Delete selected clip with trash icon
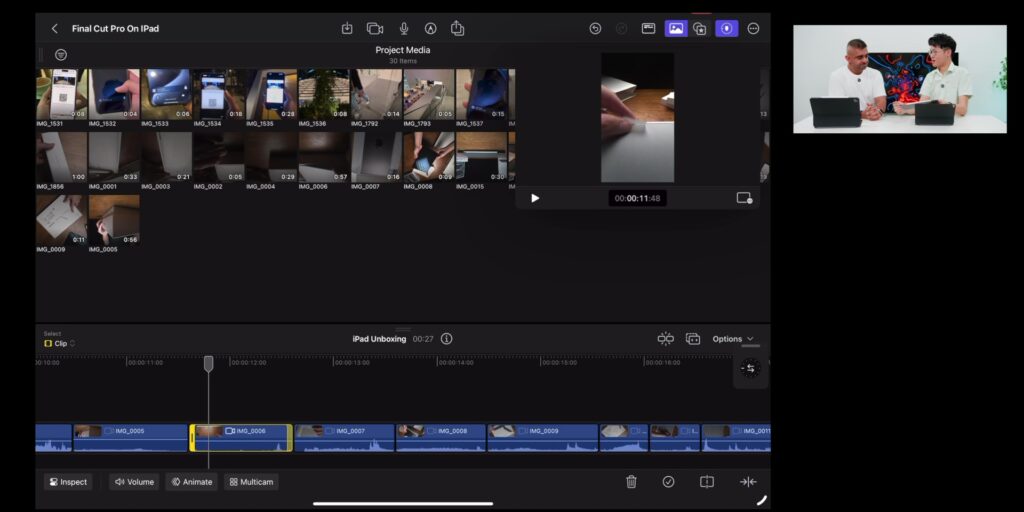1024x512 pixels. pyautogui.click(x=631, y=481)
